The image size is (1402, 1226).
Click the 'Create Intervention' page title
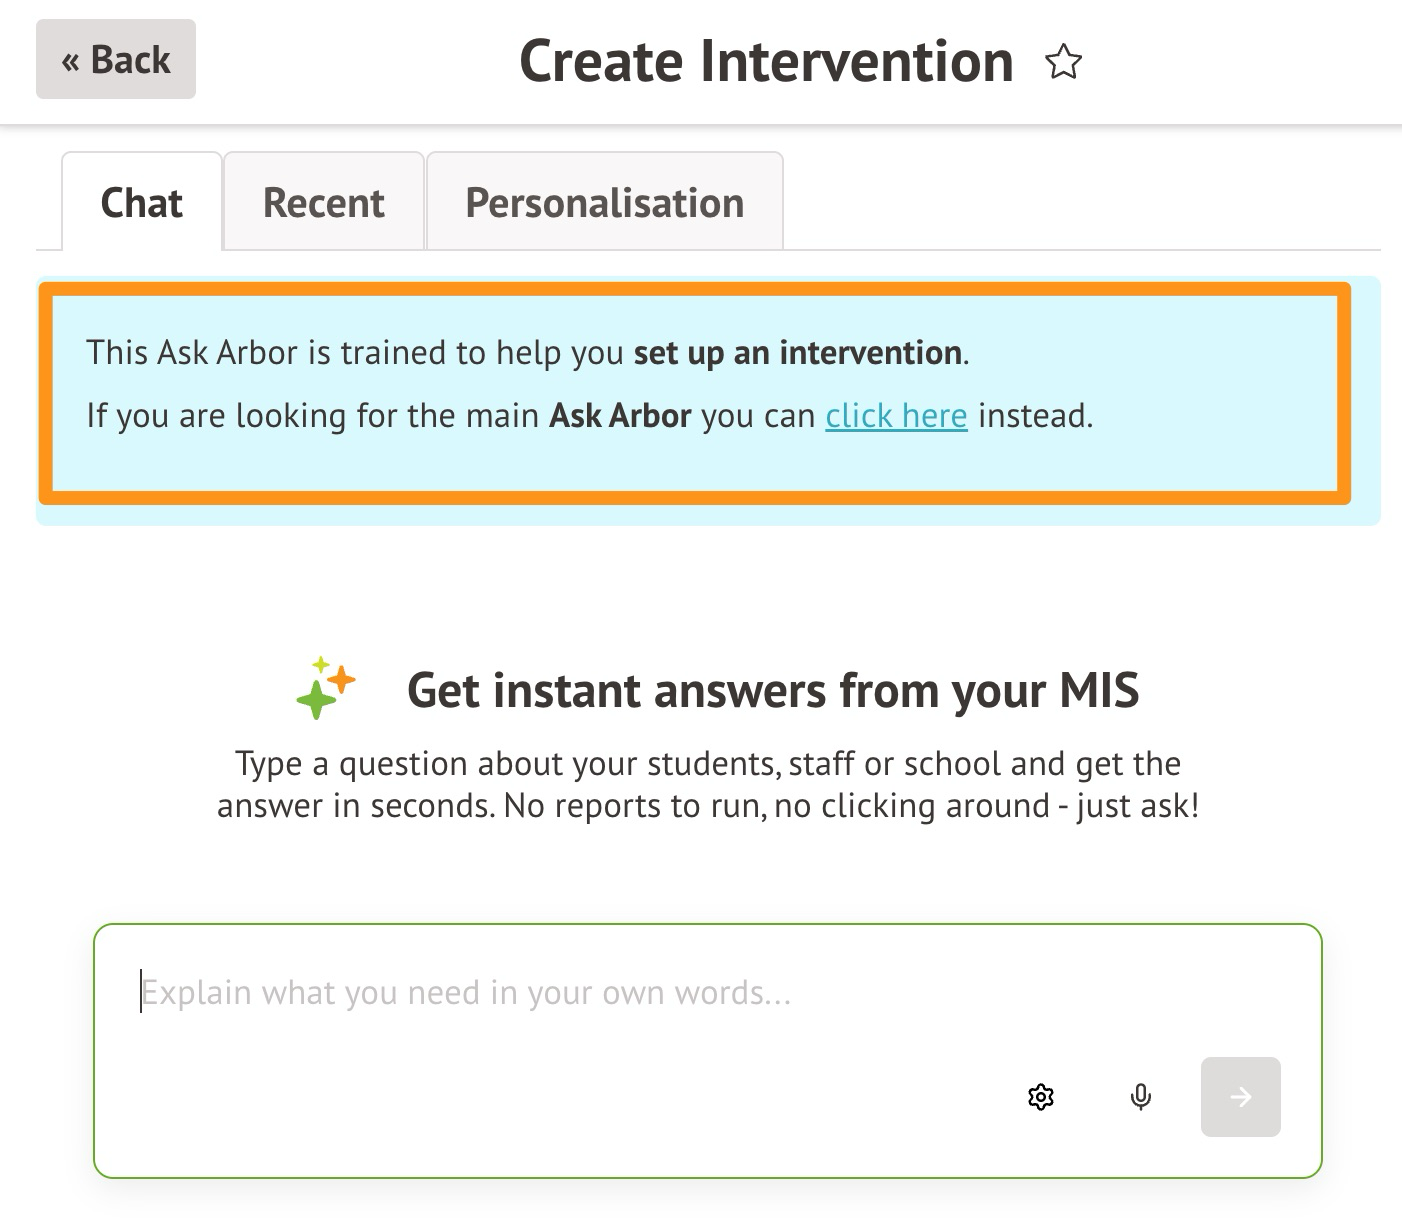pos(766,62)
